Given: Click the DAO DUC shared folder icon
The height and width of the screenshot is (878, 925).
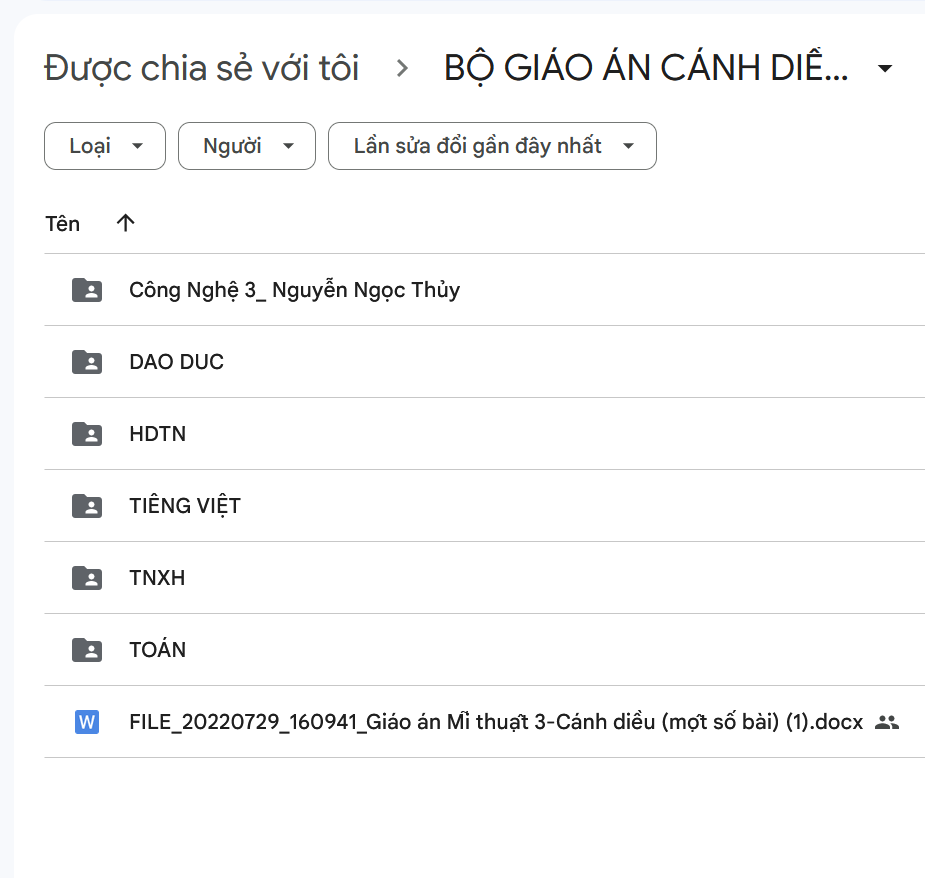Looking at the screenshot, I should (87, 362).
